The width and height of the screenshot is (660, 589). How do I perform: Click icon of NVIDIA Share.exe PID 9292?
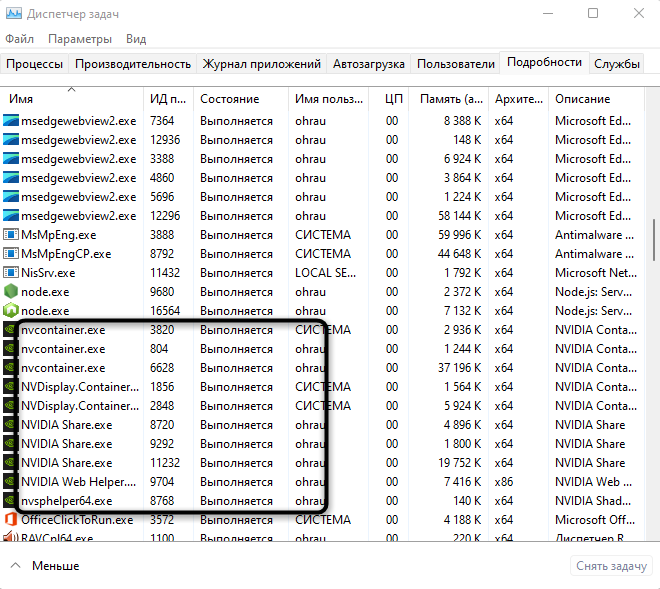pyautogui.click(x=9, y=443)
